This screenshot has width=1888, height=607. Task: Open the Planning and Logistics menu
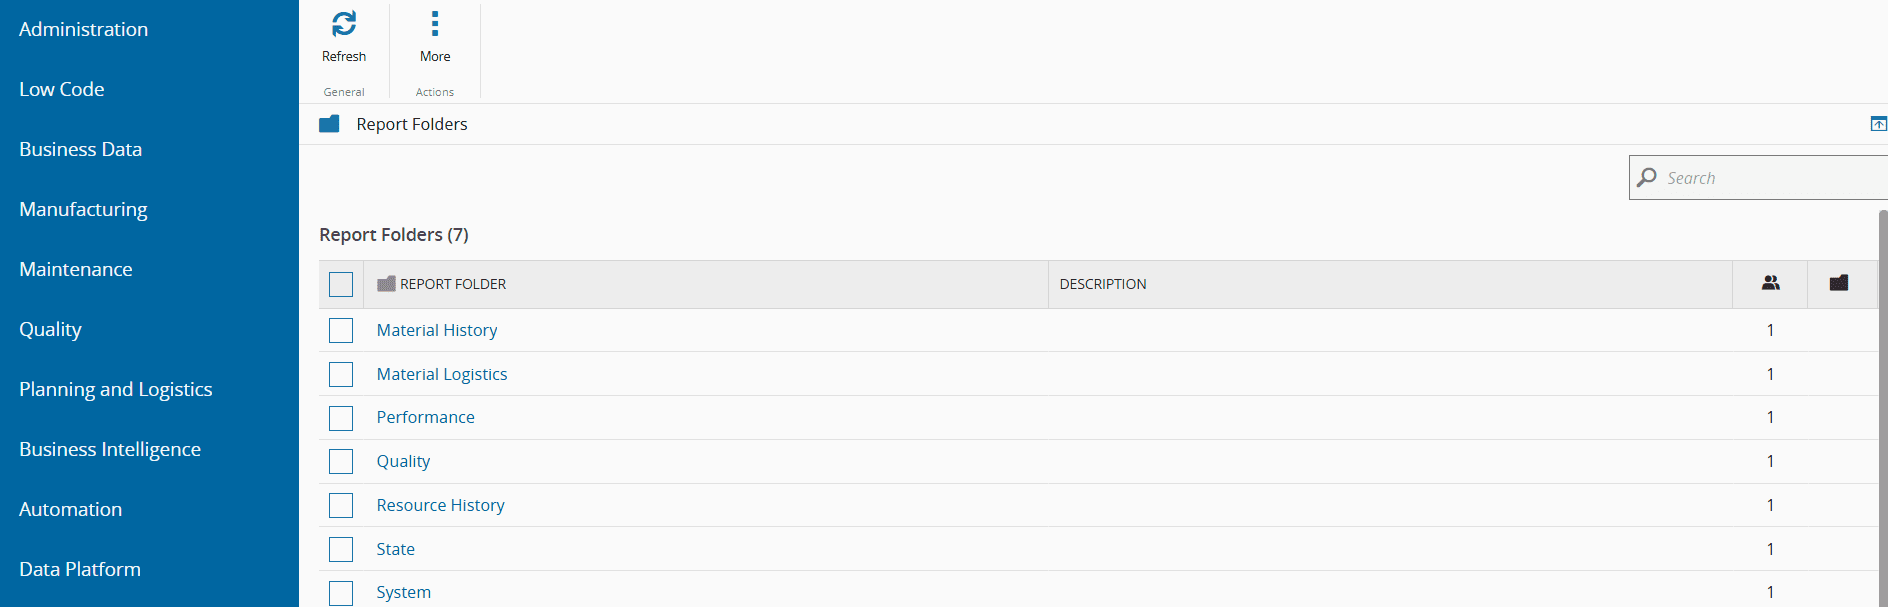(116, 389)
